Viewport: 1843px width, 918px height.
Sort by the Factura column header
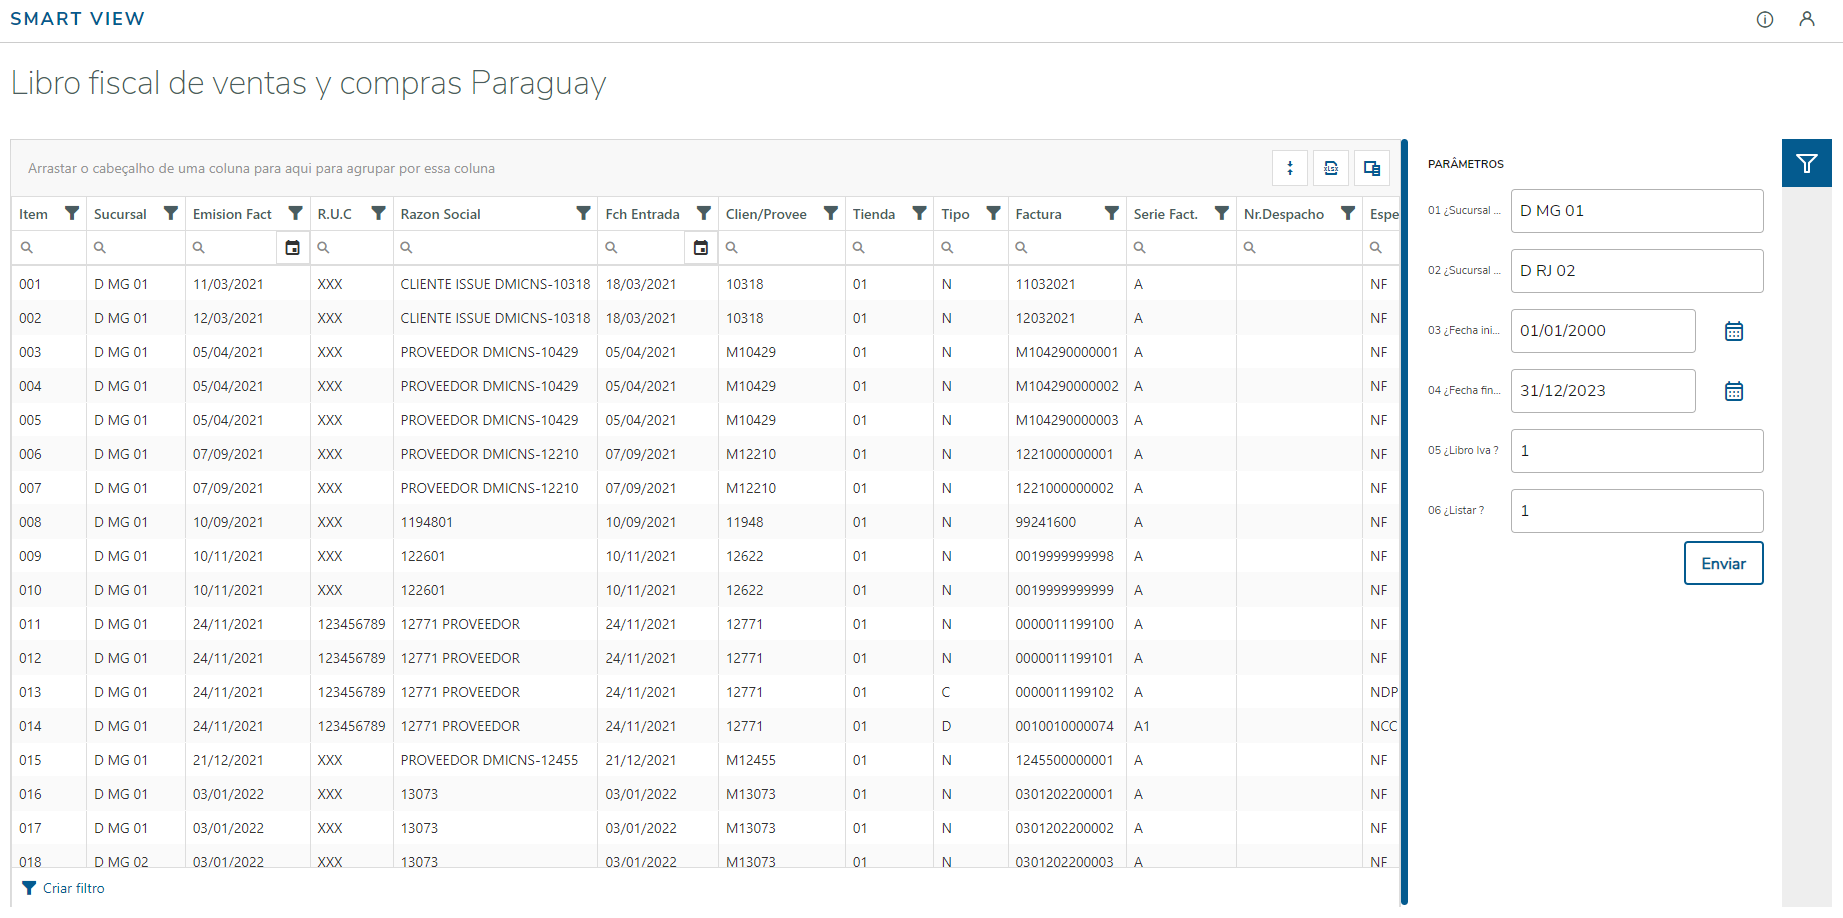[1038, 214]
